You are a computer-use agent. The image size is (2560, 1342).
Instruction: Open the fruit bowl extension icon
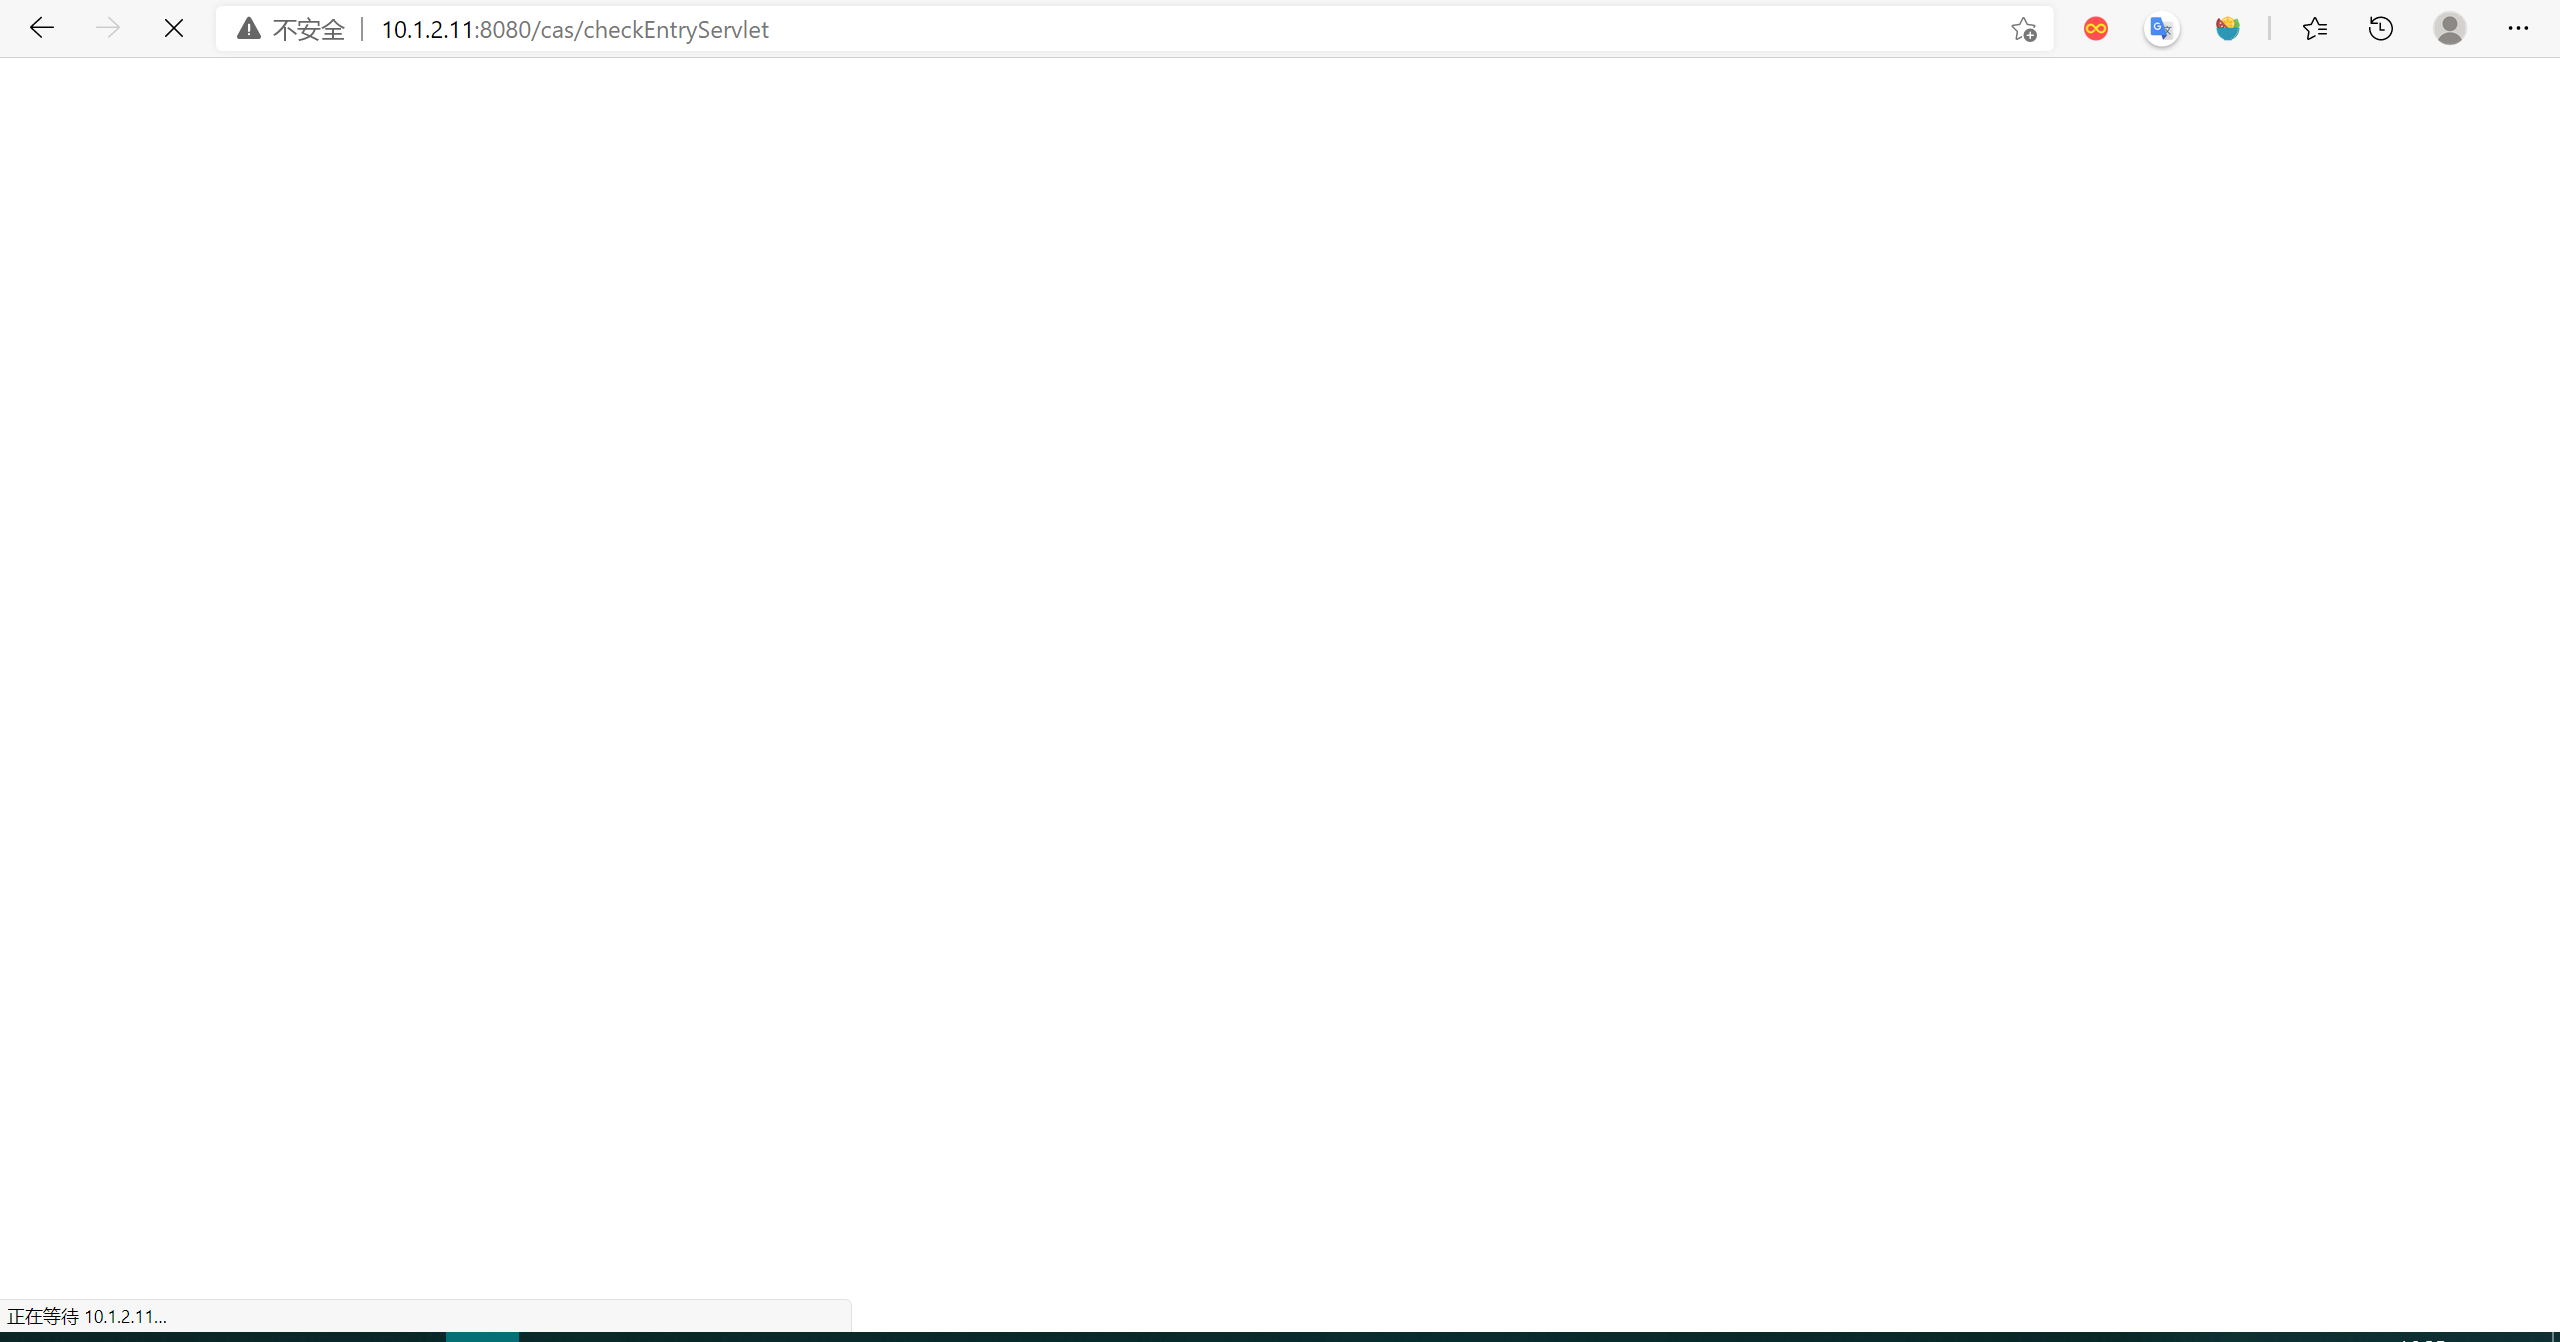tap(2227, 29)
